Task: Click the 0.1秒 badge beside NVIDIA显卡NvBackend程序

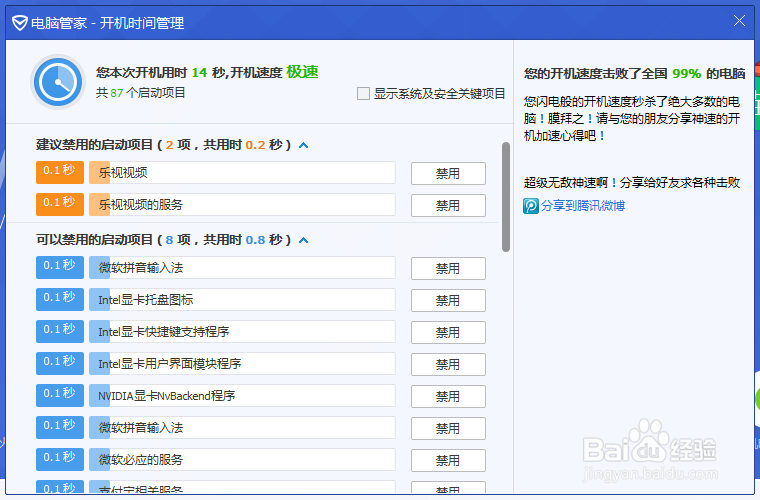Action: point(60,395)
